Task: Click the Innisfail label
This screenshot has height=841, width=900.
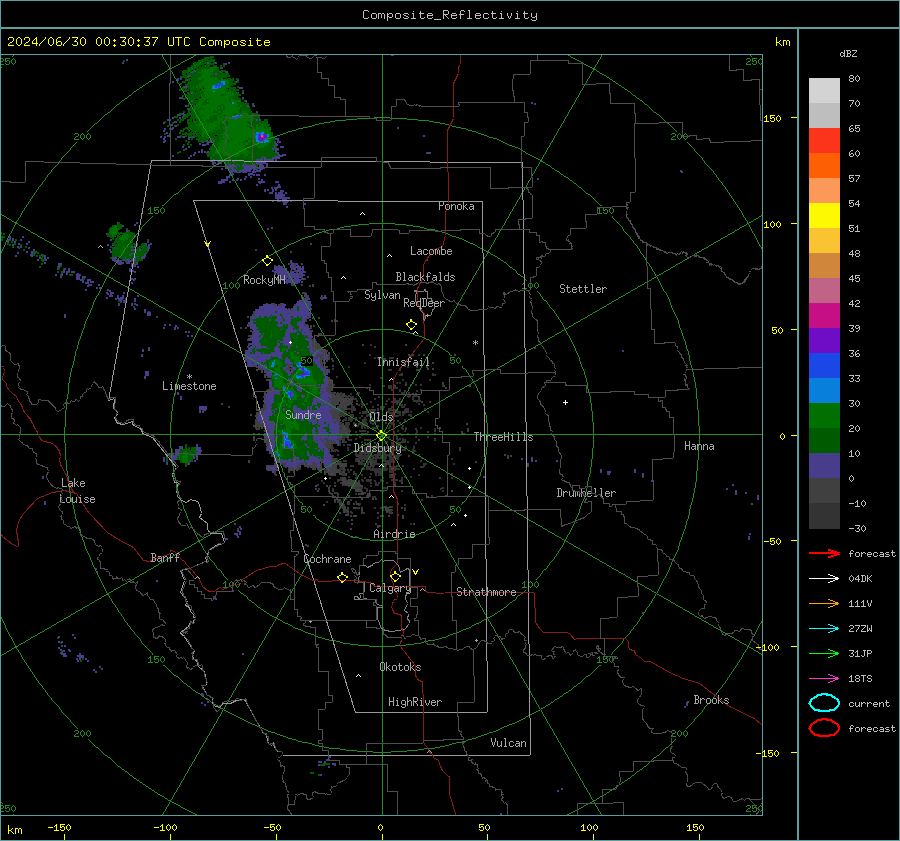Action: [x=403, y=362]
